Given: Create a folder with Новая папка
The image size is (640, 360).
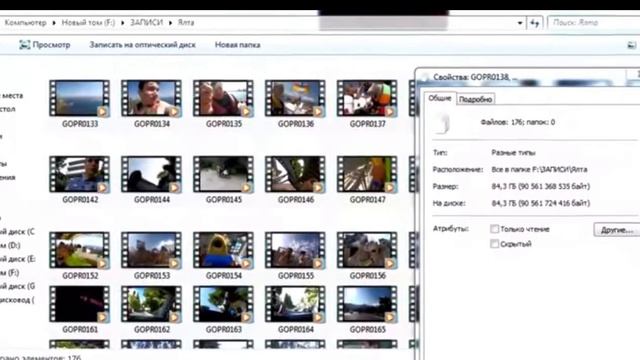Looking at the screenshot, I should (x=238, y=45).
